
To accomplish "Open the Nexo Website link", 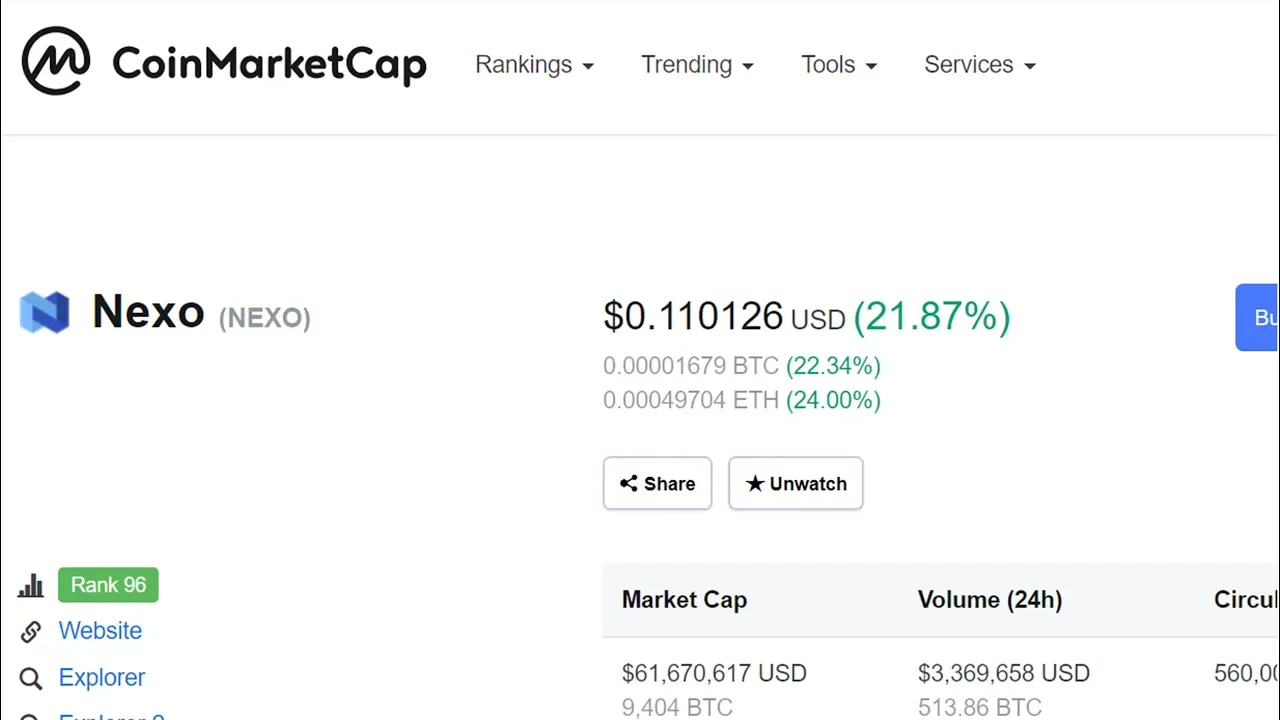I will pos(100,631).
